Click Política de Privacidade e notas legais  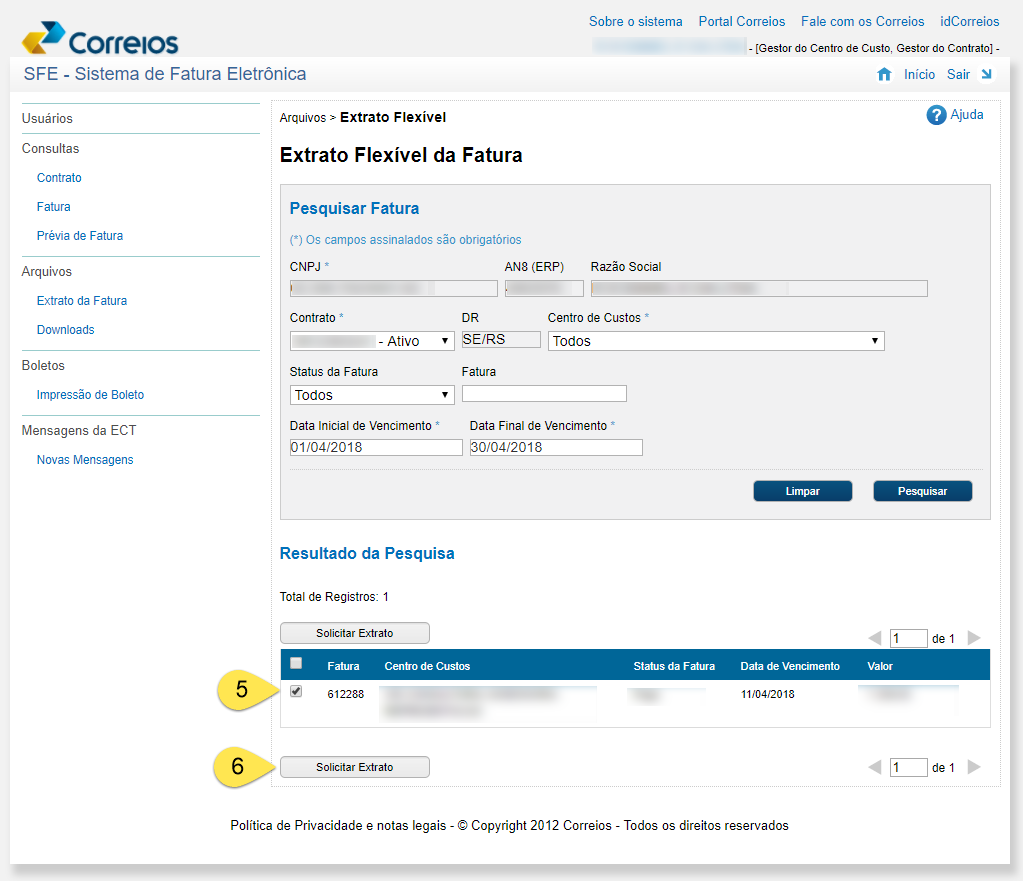338,826
